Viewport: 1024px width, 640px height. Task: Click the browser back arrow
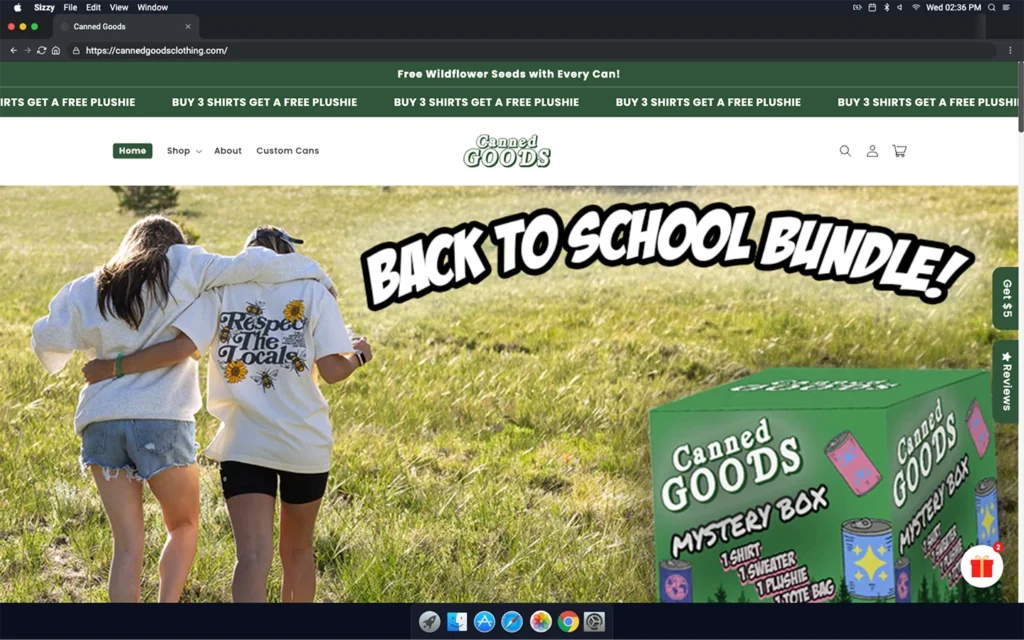click(x=13, y=50)
